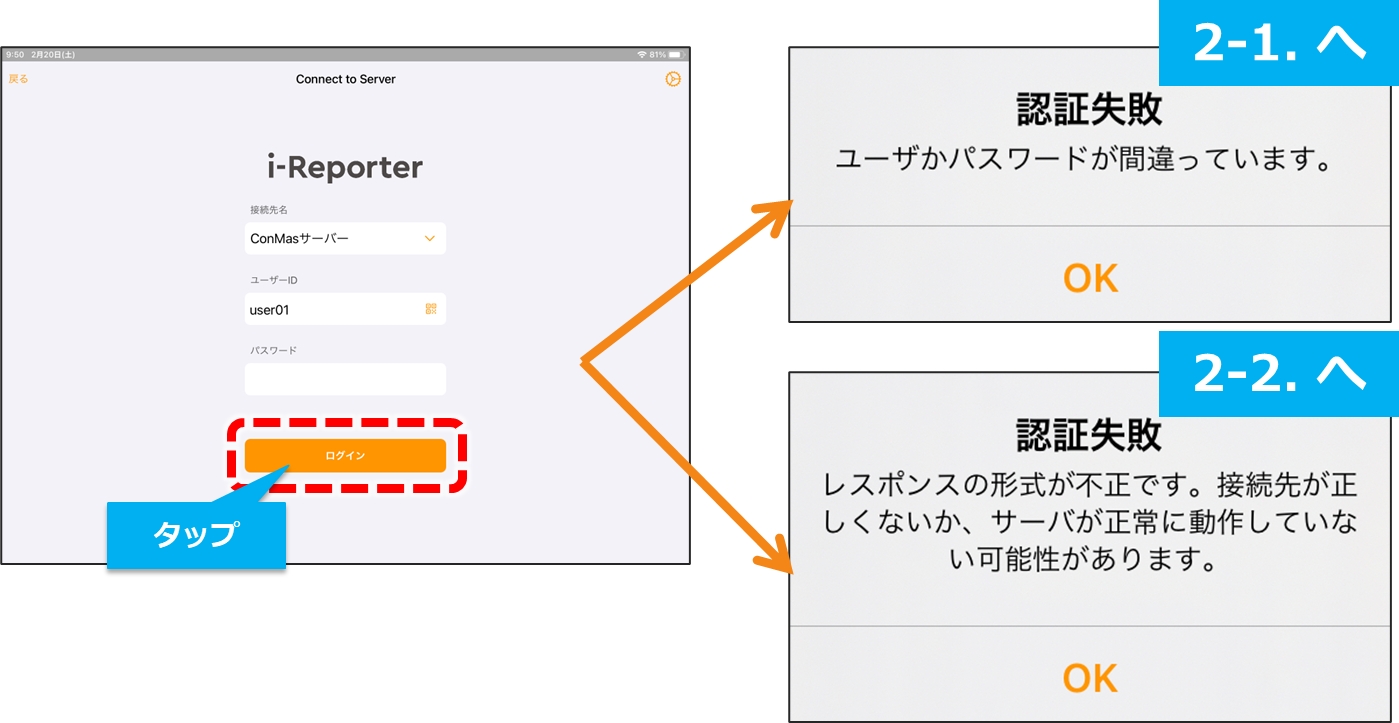
Task: Tap OK in レスポンスの形式が不正 dialog
Action: pyautogui.click(x=1091, y=679)
